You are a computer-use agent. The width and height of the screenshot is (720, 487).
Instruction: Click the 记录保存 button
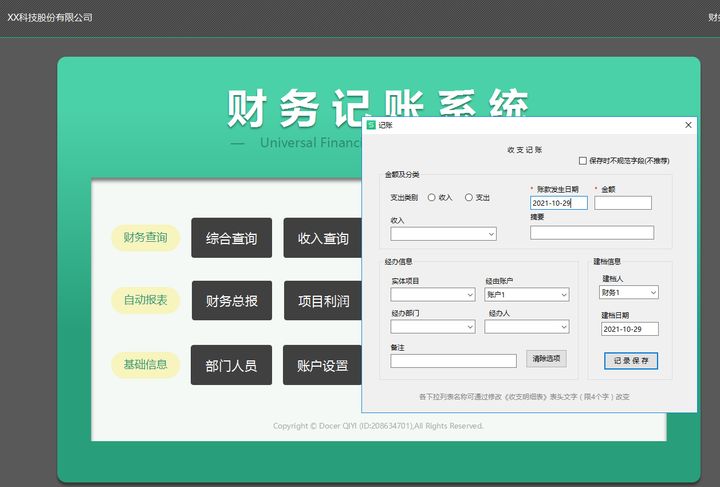(x=631, y=361)
